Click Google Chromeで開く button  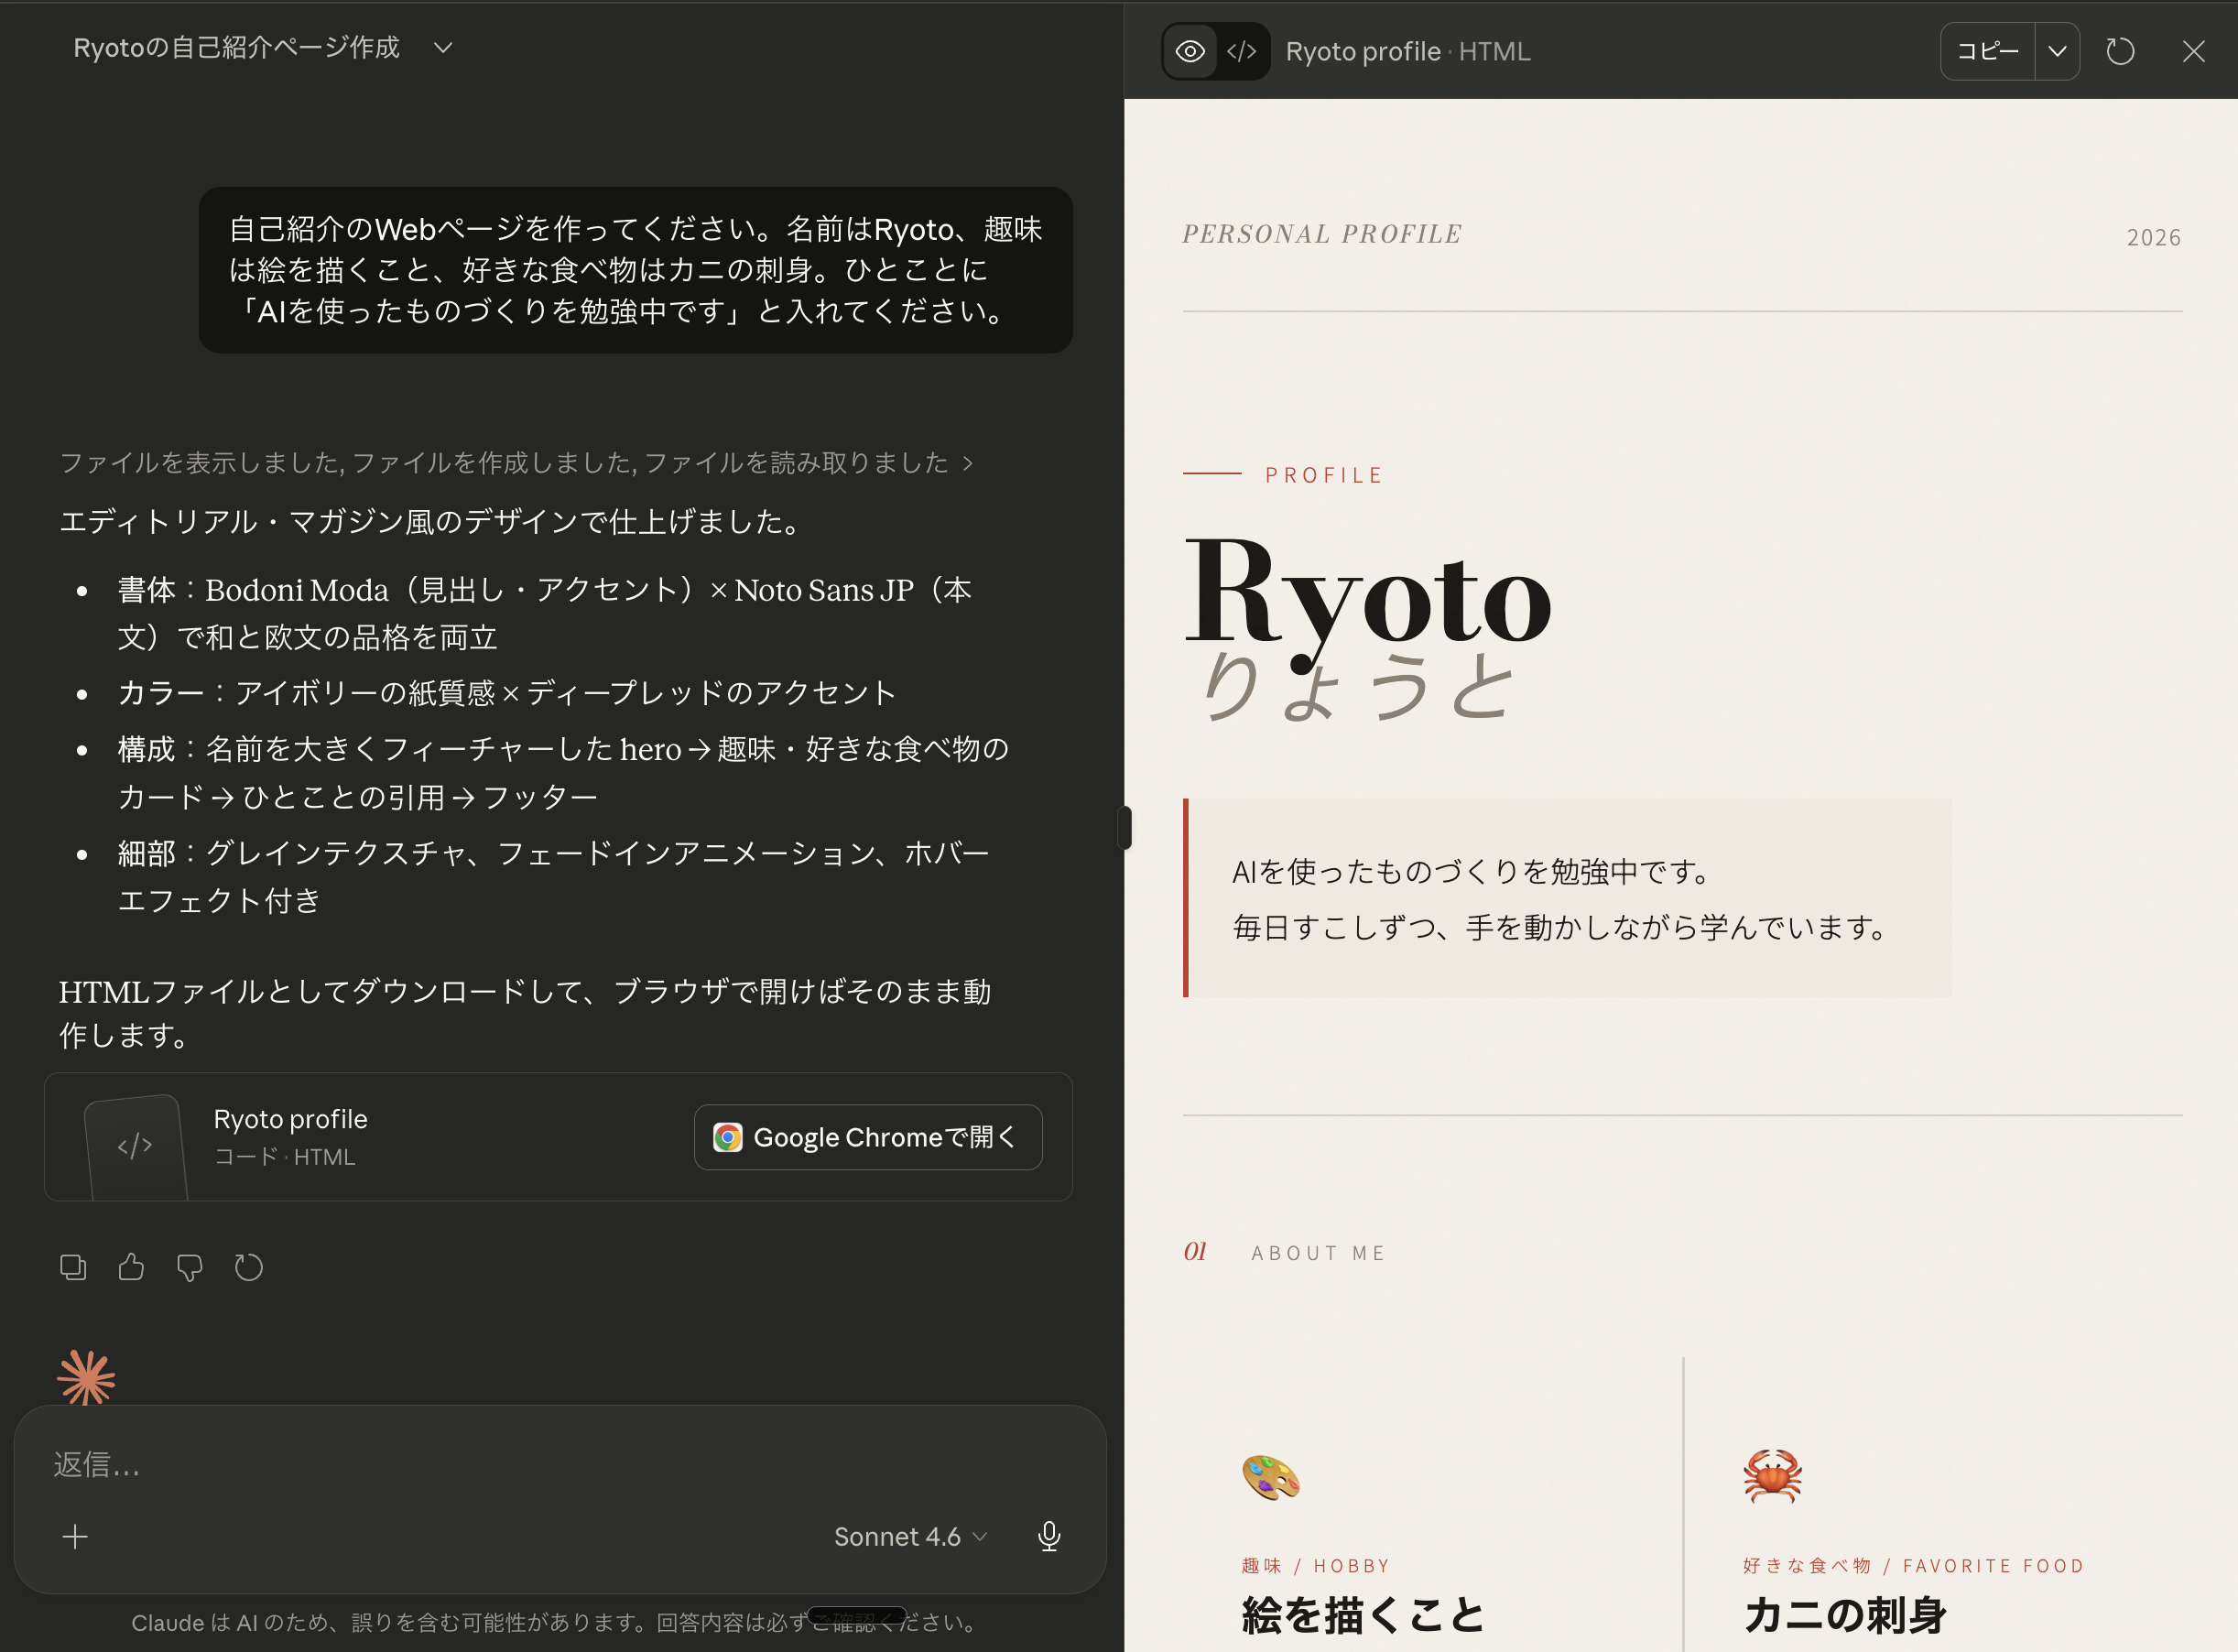click(x=867, y=1137)
